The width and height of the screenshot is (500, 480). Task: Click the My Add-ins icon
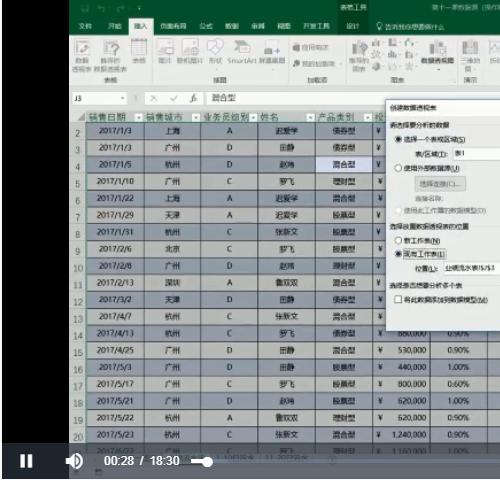[x=314, y=63]
